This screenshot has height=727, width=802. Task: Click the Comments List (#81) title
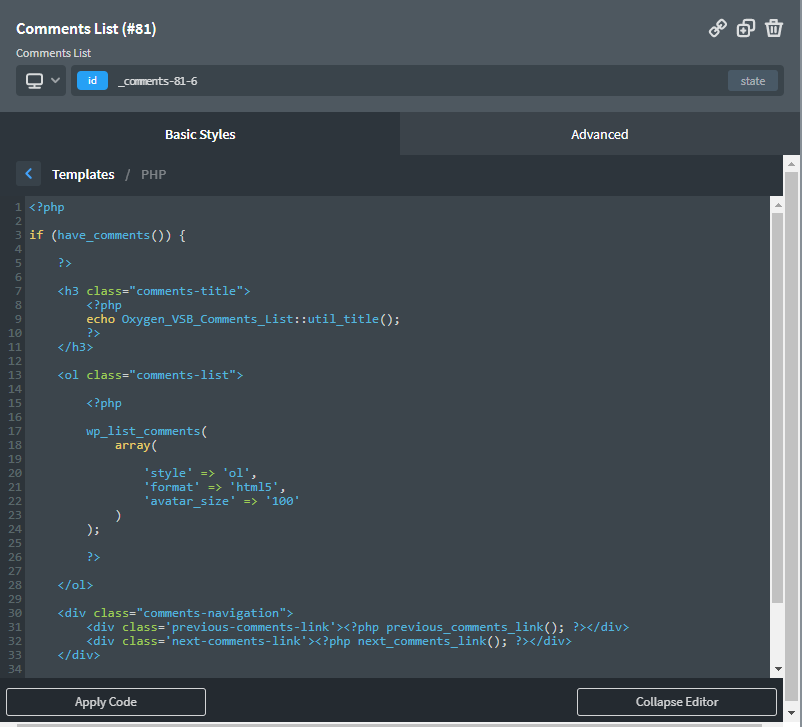point(86,29)
